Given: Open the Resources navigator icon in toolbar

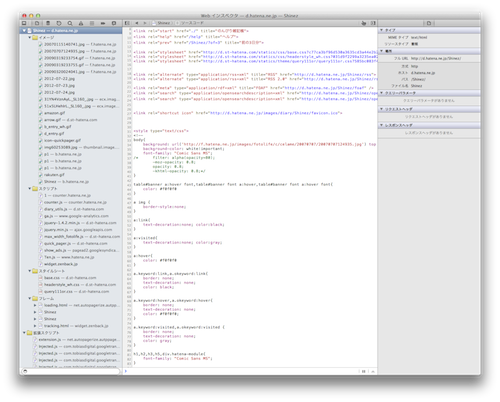Looking at the screenshot, I should 37,23.
